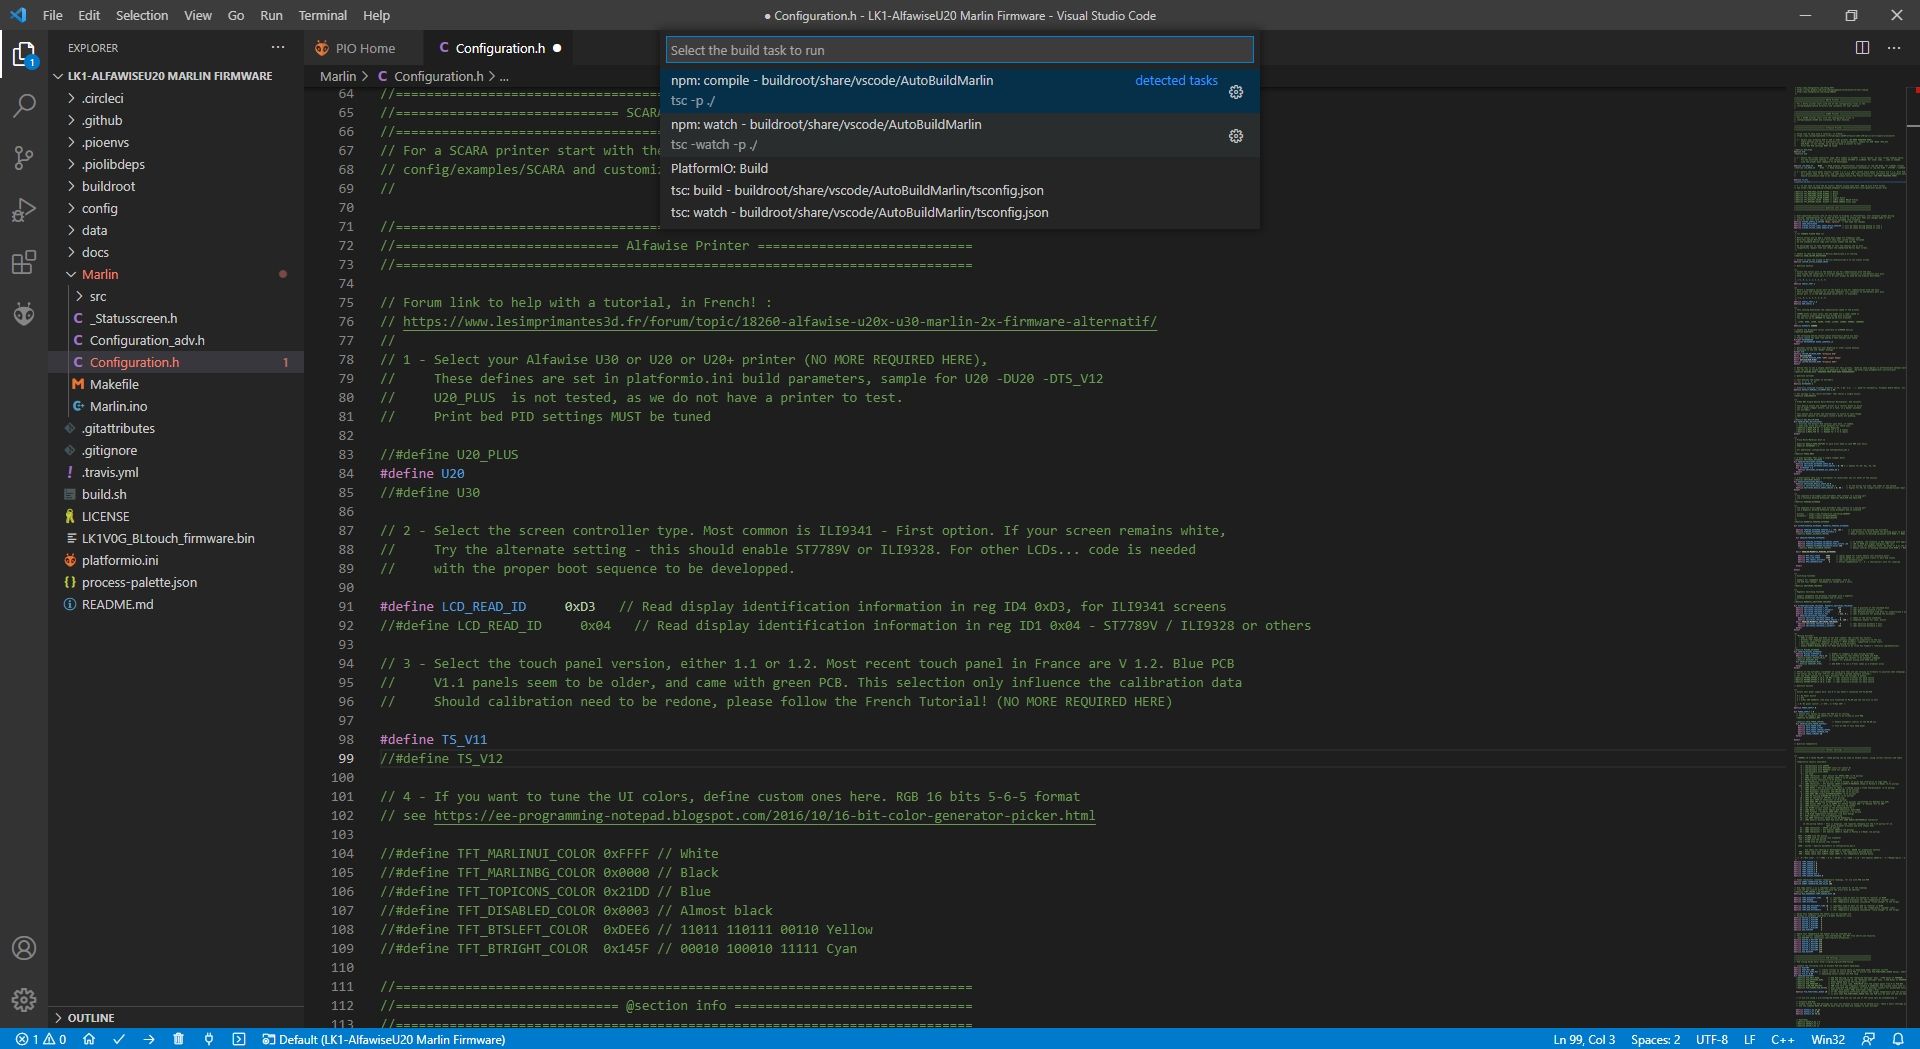Open the Source Control view

point(24,158)
